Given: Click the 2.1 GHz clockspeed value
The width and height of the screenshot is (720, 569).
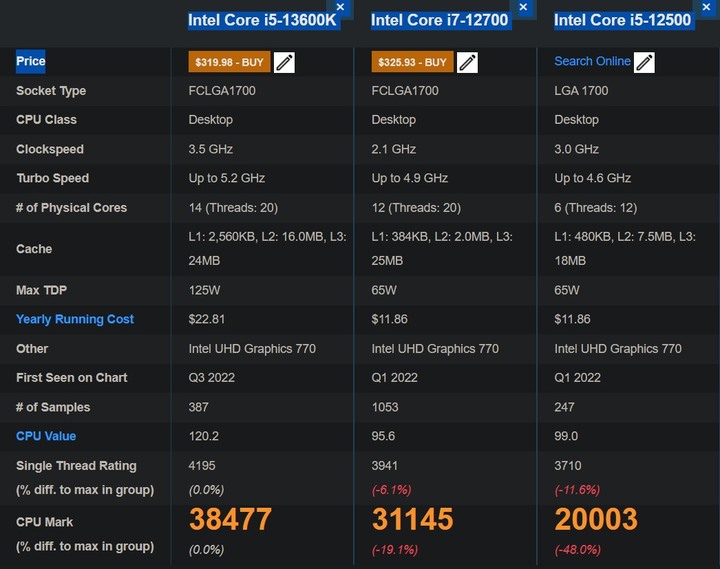Looking at the screenshot, I should pyautogui.click(x=394, y=149).
